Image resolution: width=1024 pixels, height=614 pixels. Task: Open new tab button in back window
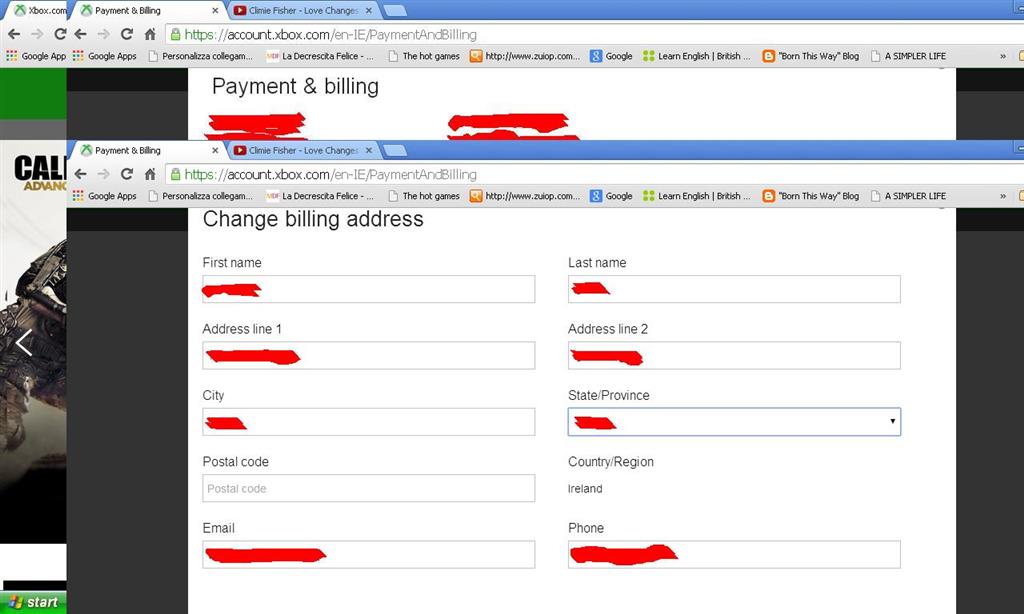pos(395,11)
